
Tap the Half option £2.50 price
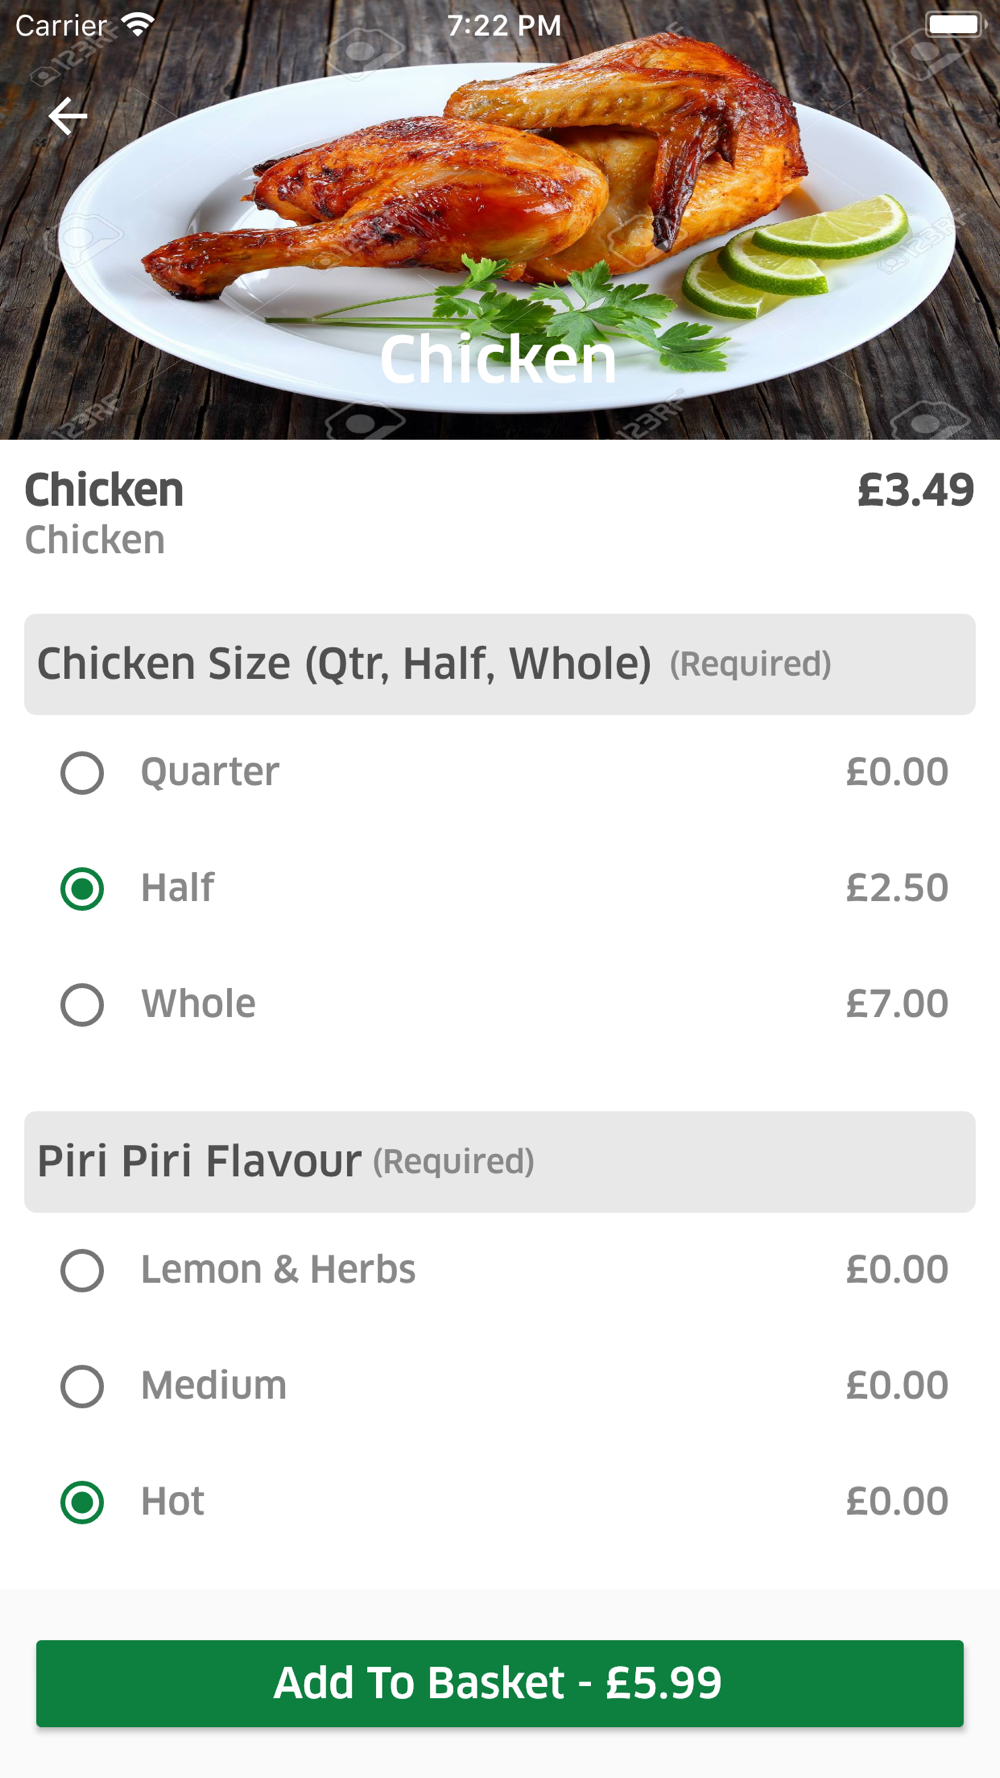pyautogui.click(x=896, y=888)
